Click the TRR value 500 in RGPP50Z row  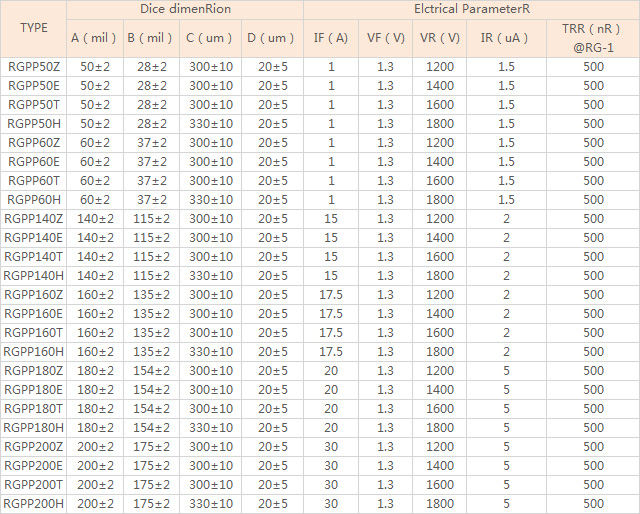[593, 67]
